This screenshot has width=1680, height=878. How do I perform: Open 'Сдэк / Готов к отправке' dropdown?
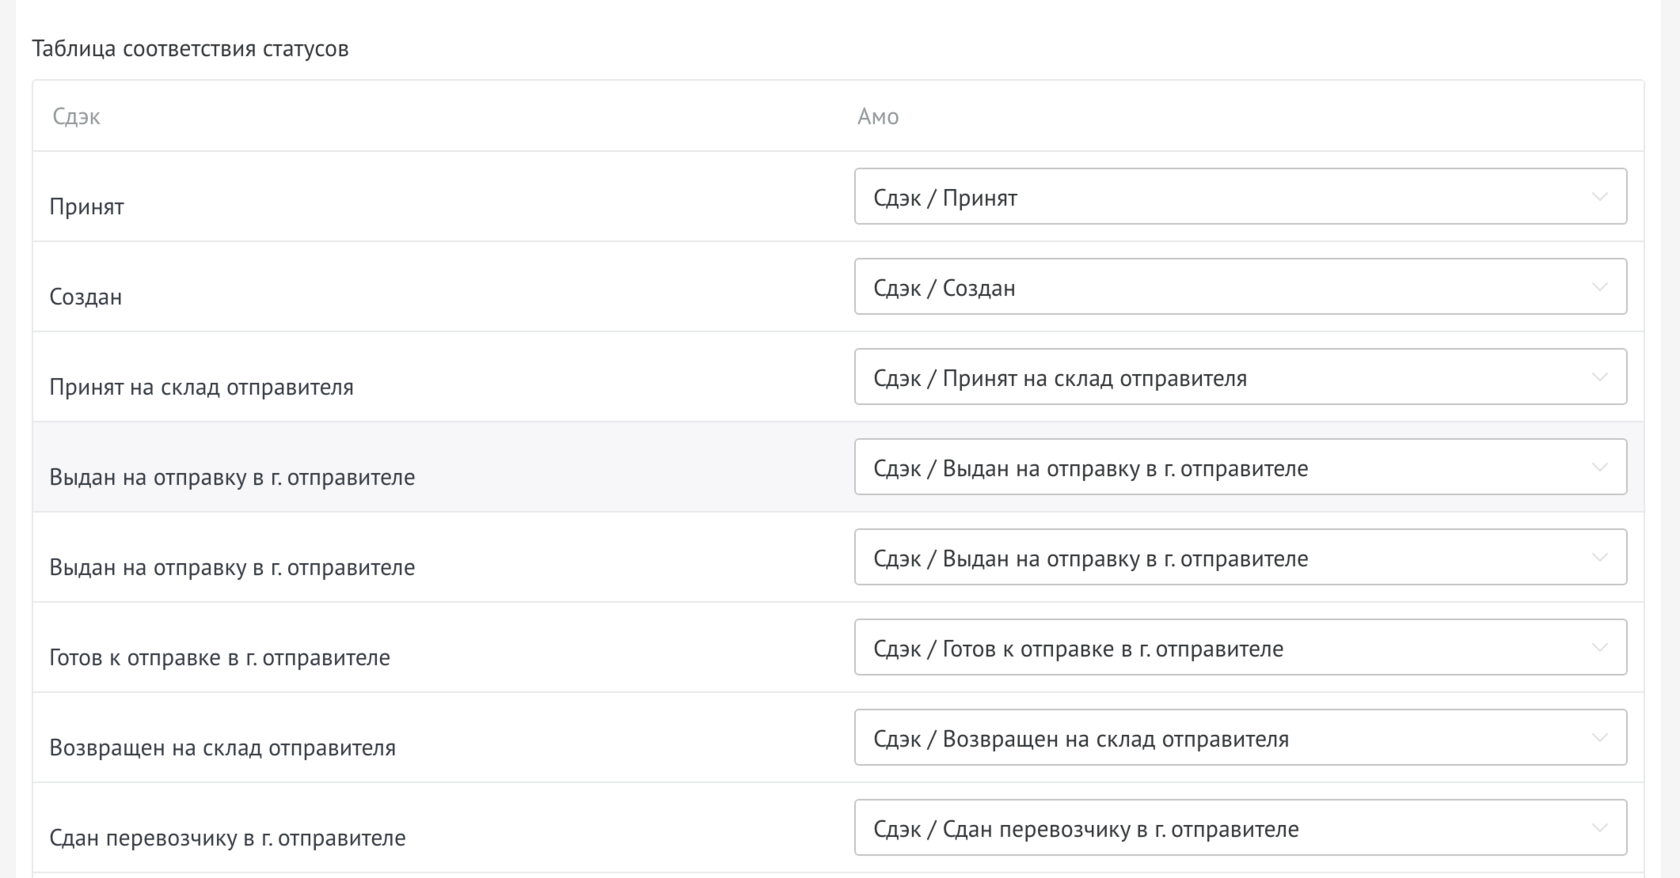coord(1200,648)
